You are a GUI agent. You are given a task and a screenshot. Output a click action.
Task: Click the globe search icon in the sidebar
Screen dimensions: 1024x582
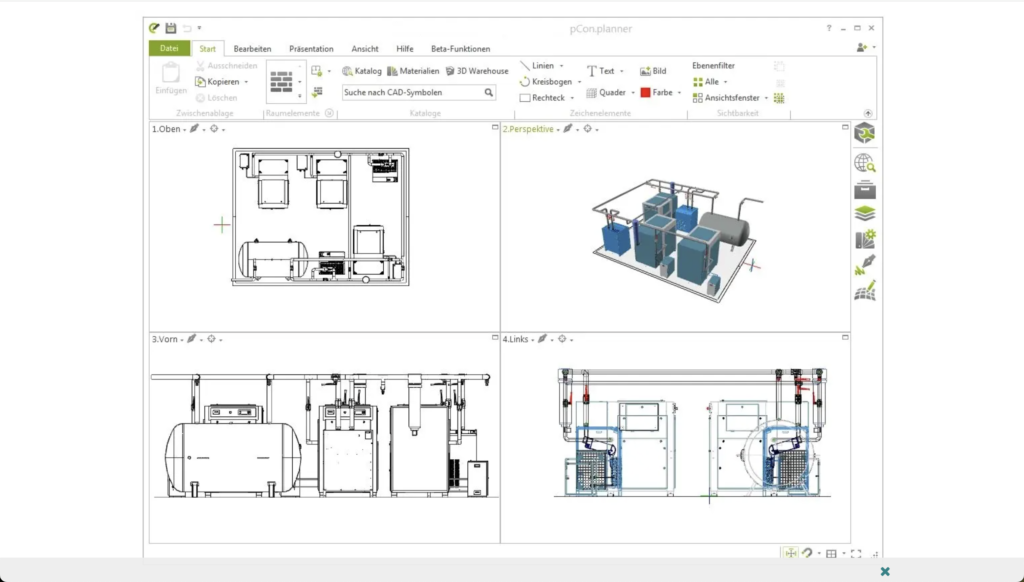pos(864,163)
